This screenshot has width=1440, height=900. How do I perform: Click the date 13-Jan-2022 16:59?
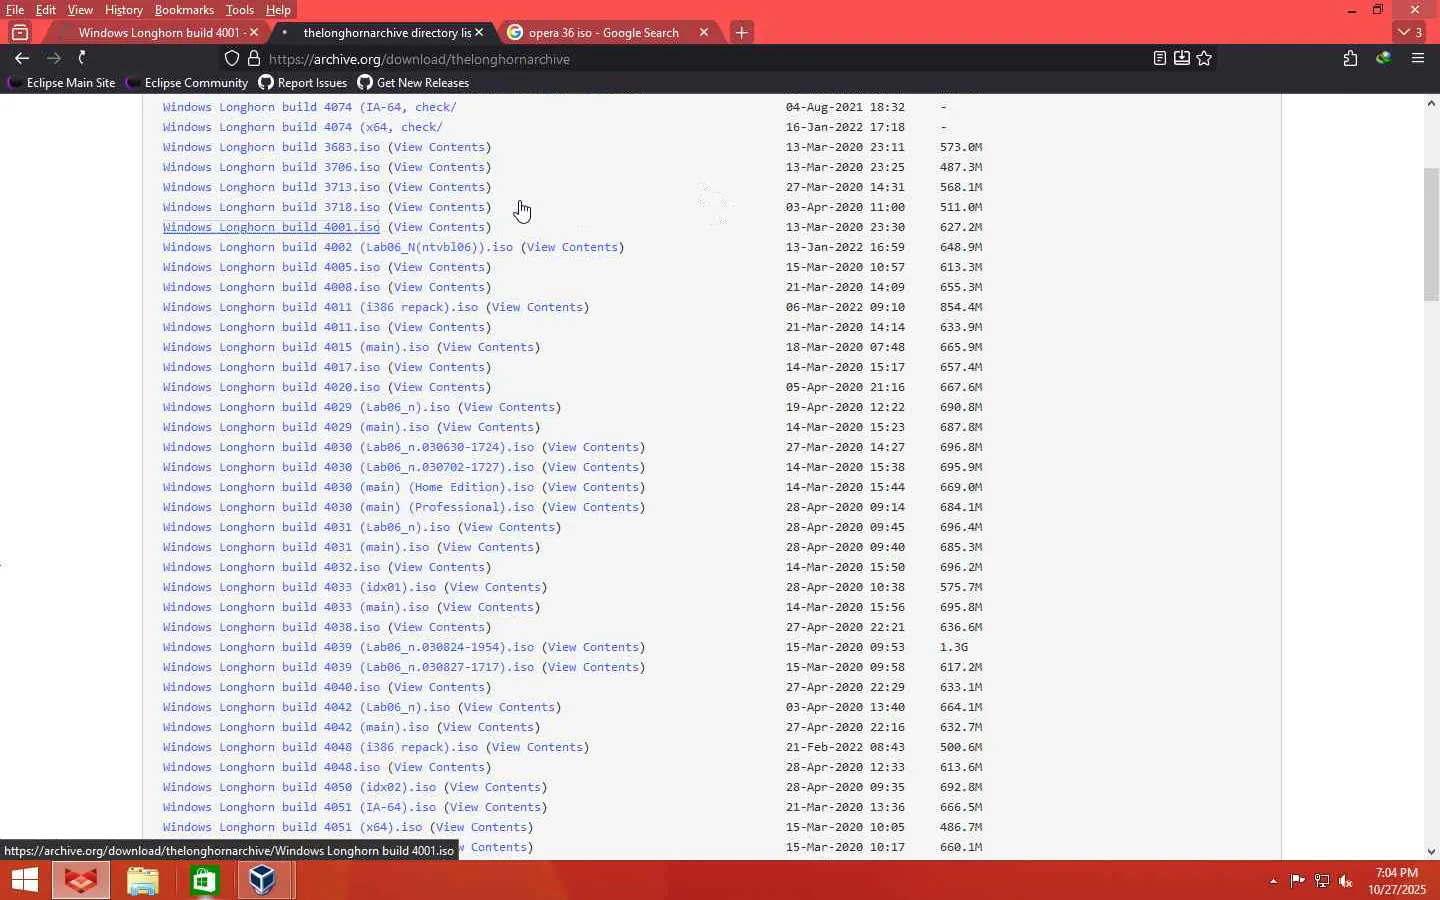845,247
